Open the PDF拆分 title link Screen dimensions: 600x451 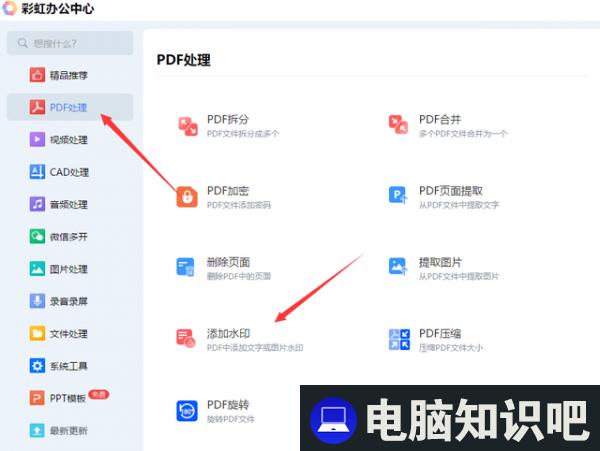coord(228,119)
